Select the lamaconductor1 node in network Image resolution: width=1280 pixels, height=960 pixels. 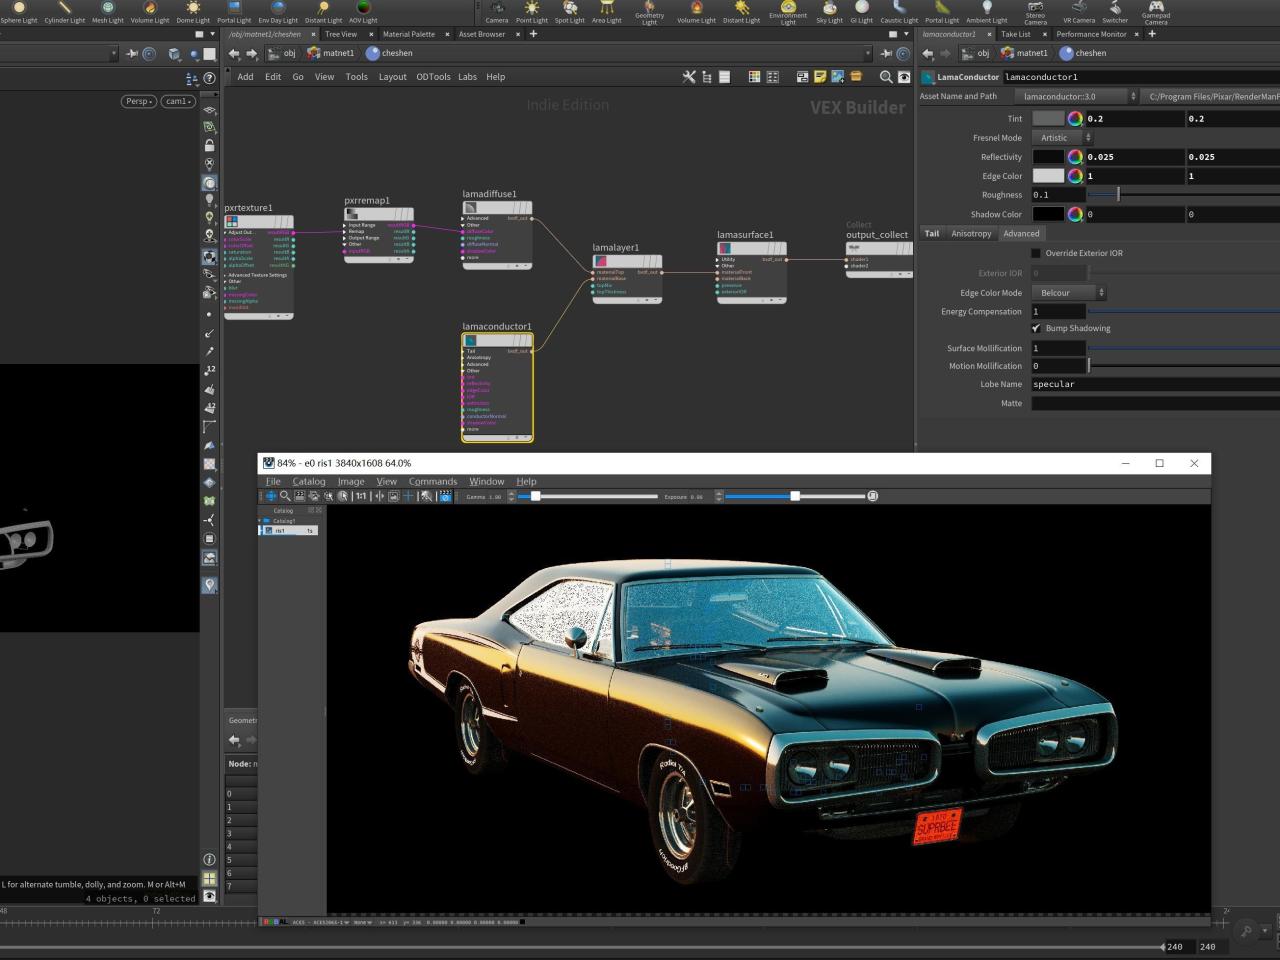(497, 340)
